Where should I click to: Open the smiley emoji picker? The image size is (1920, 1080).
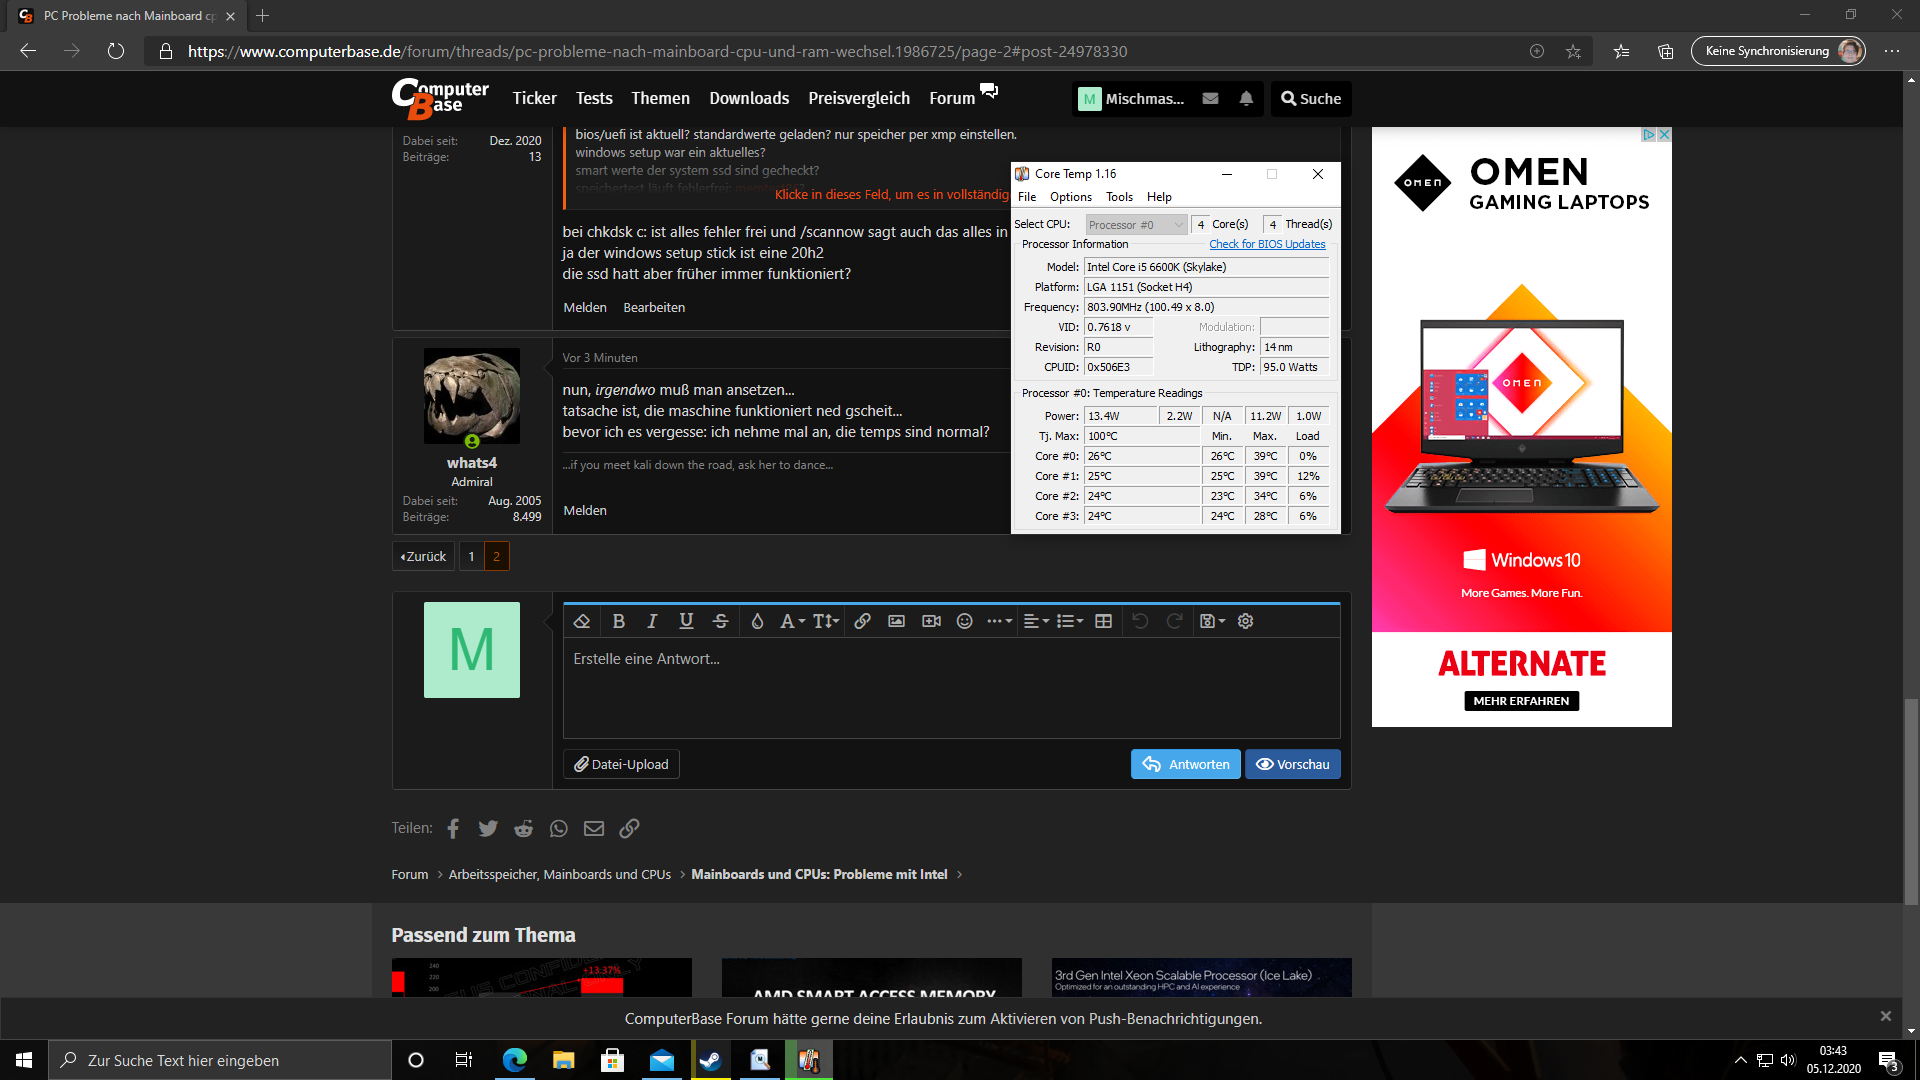tap(964, 621)
